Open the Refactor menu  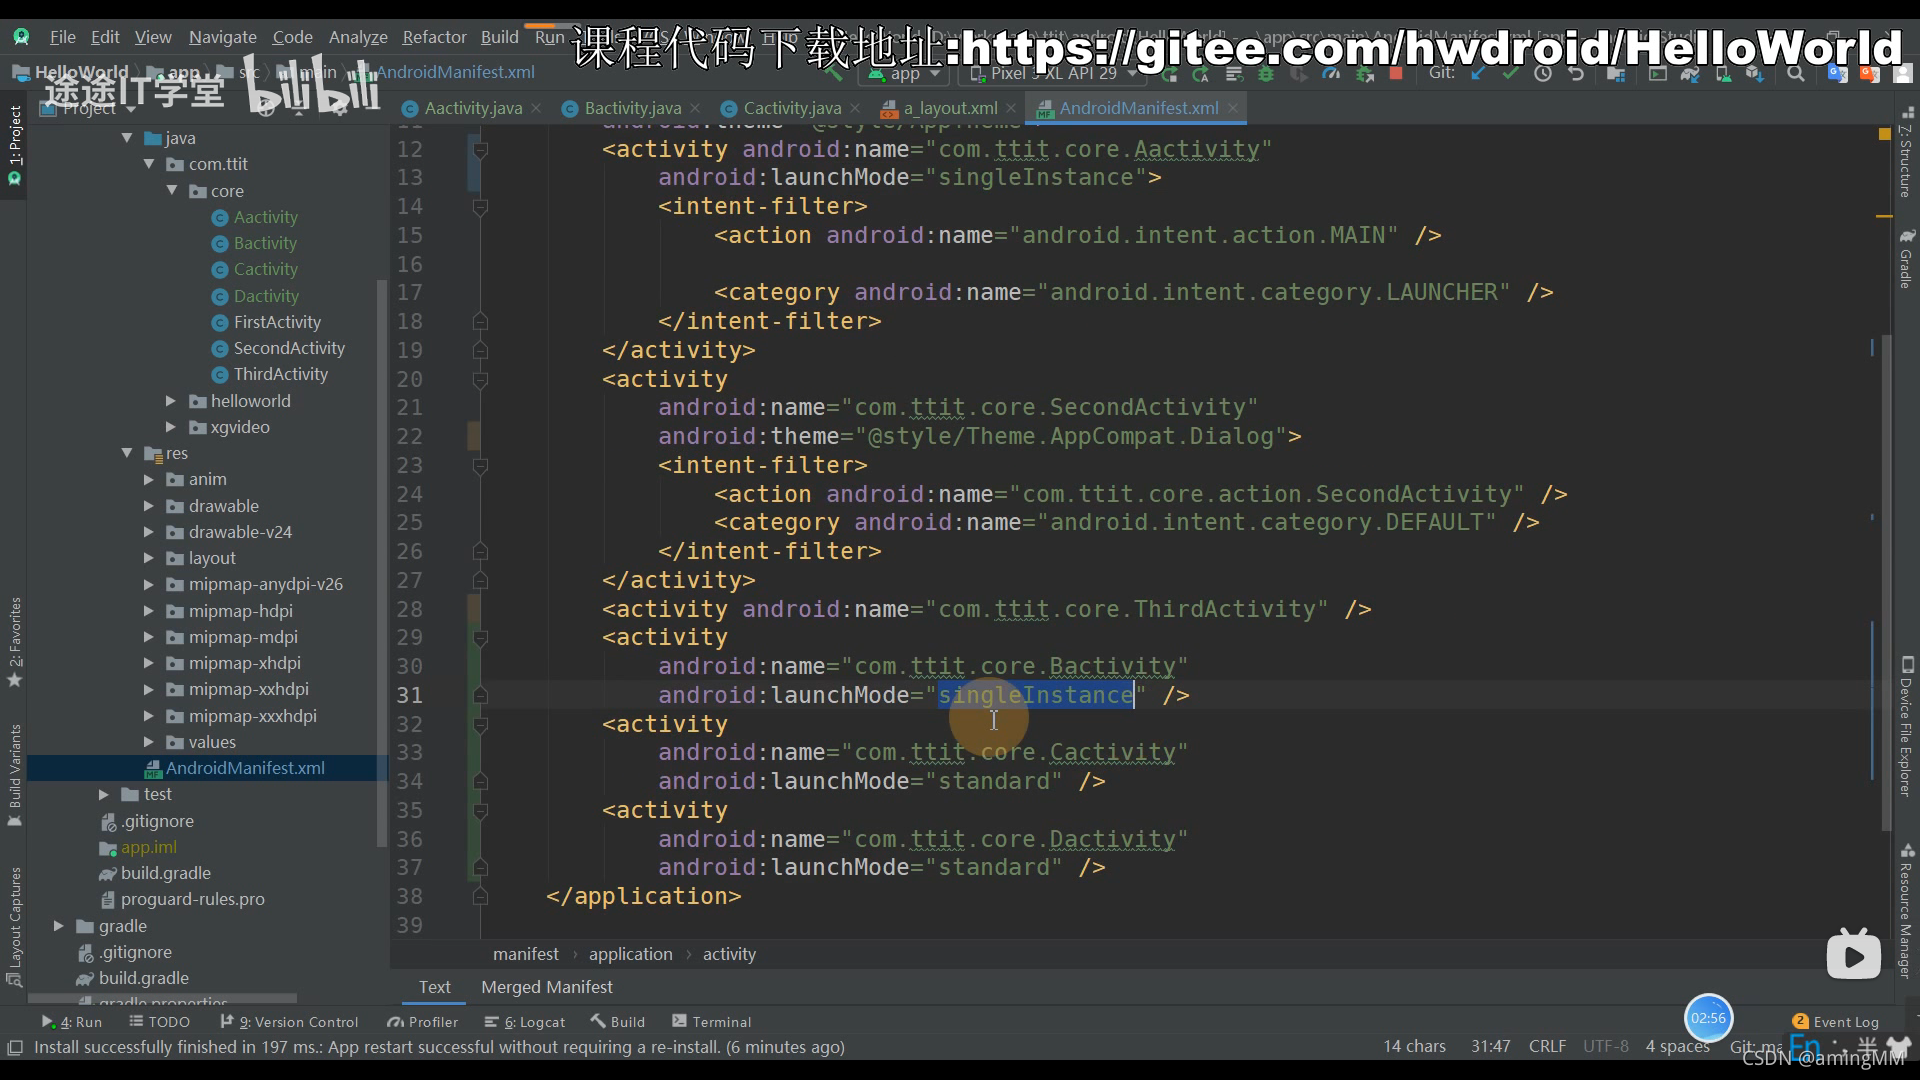434,37
